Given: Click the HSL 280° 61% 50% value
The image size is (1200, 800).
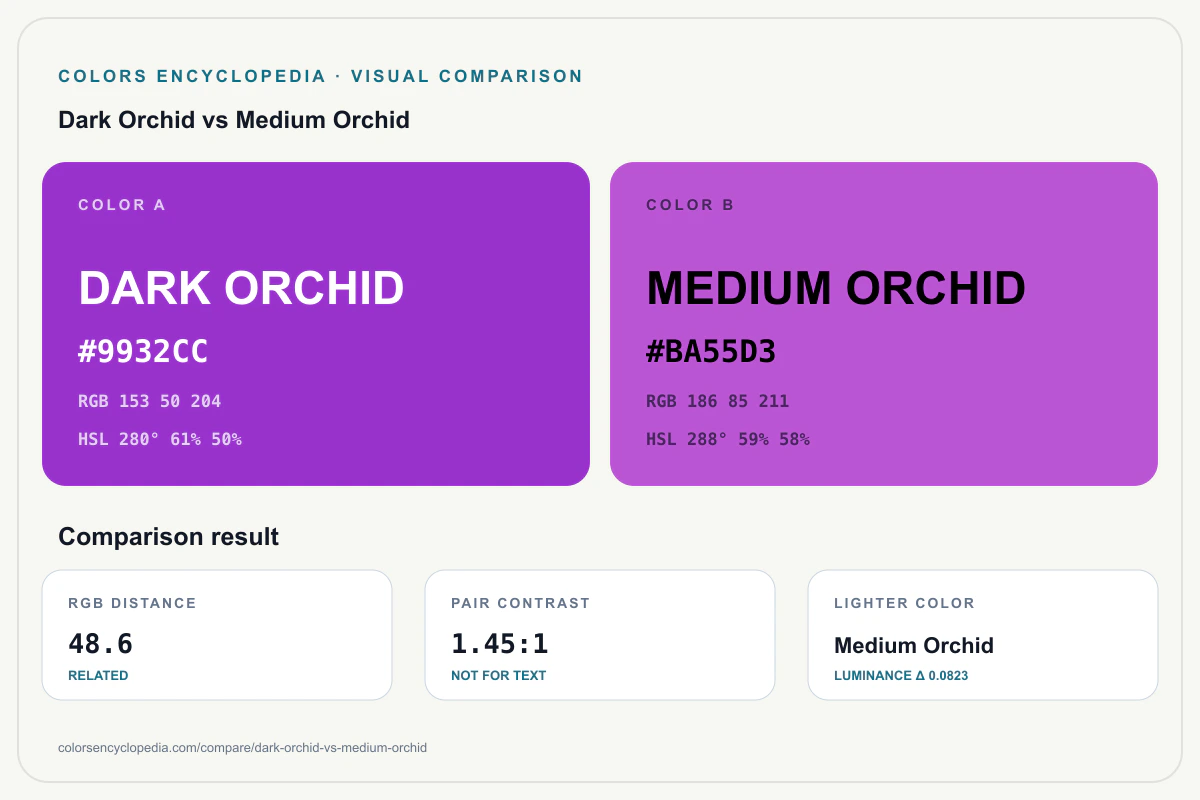Looking at the screenshot, I should tap(160, 439).
